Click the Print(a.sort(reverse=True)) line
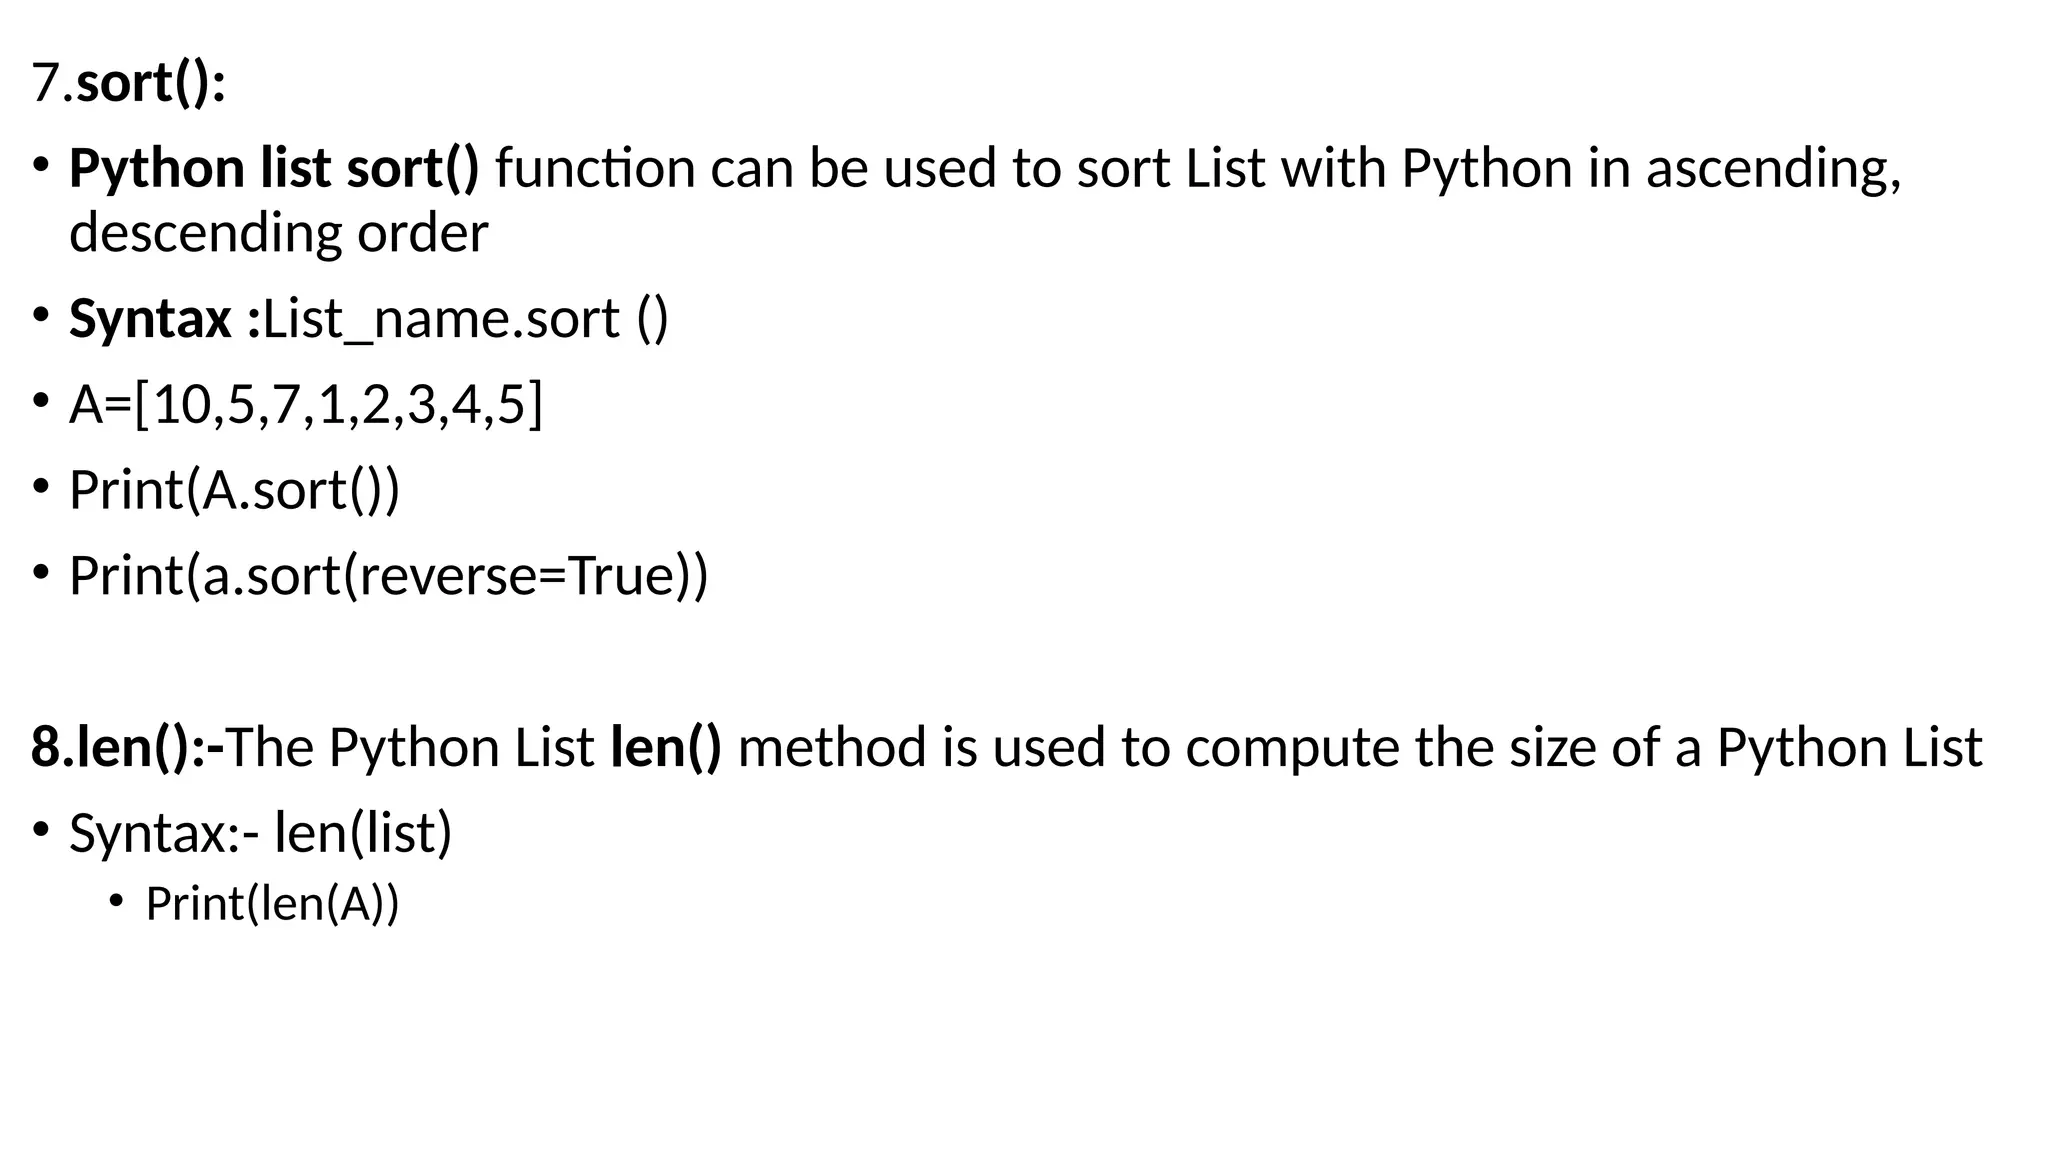This screenshot has height=1152, width=2048. tap(388, 576)
